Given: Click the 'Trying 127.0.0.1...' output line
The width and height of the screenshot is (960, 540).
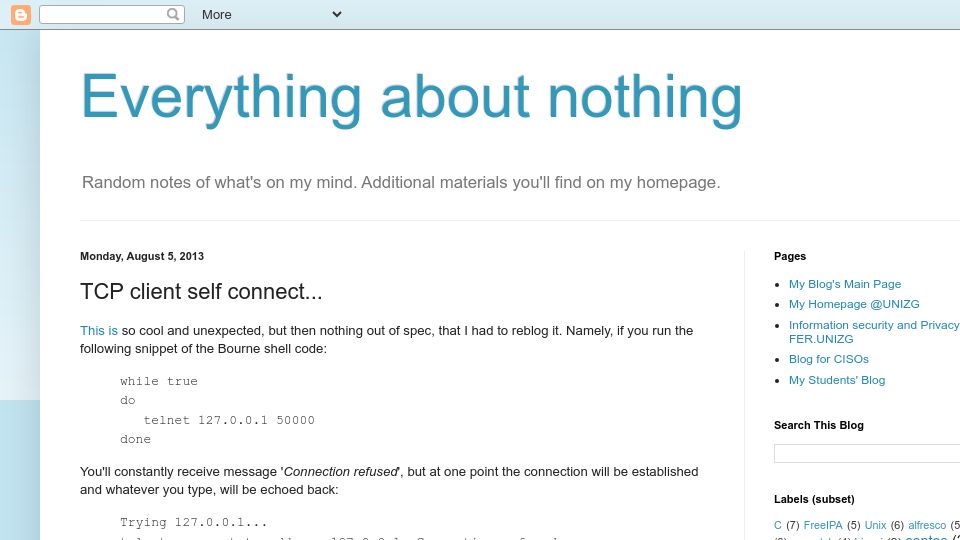Looking at the screenshot, I should click(193, 522).
